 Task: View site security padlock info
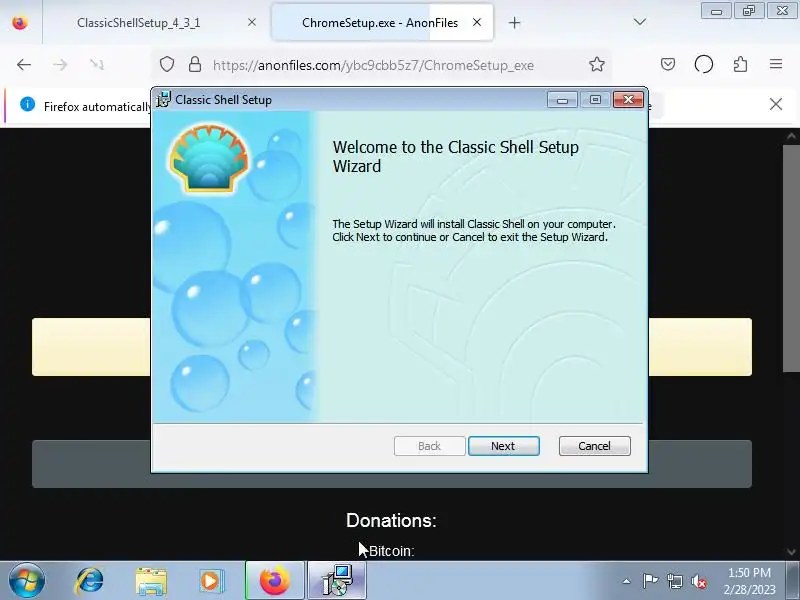(x=194, y=64)
